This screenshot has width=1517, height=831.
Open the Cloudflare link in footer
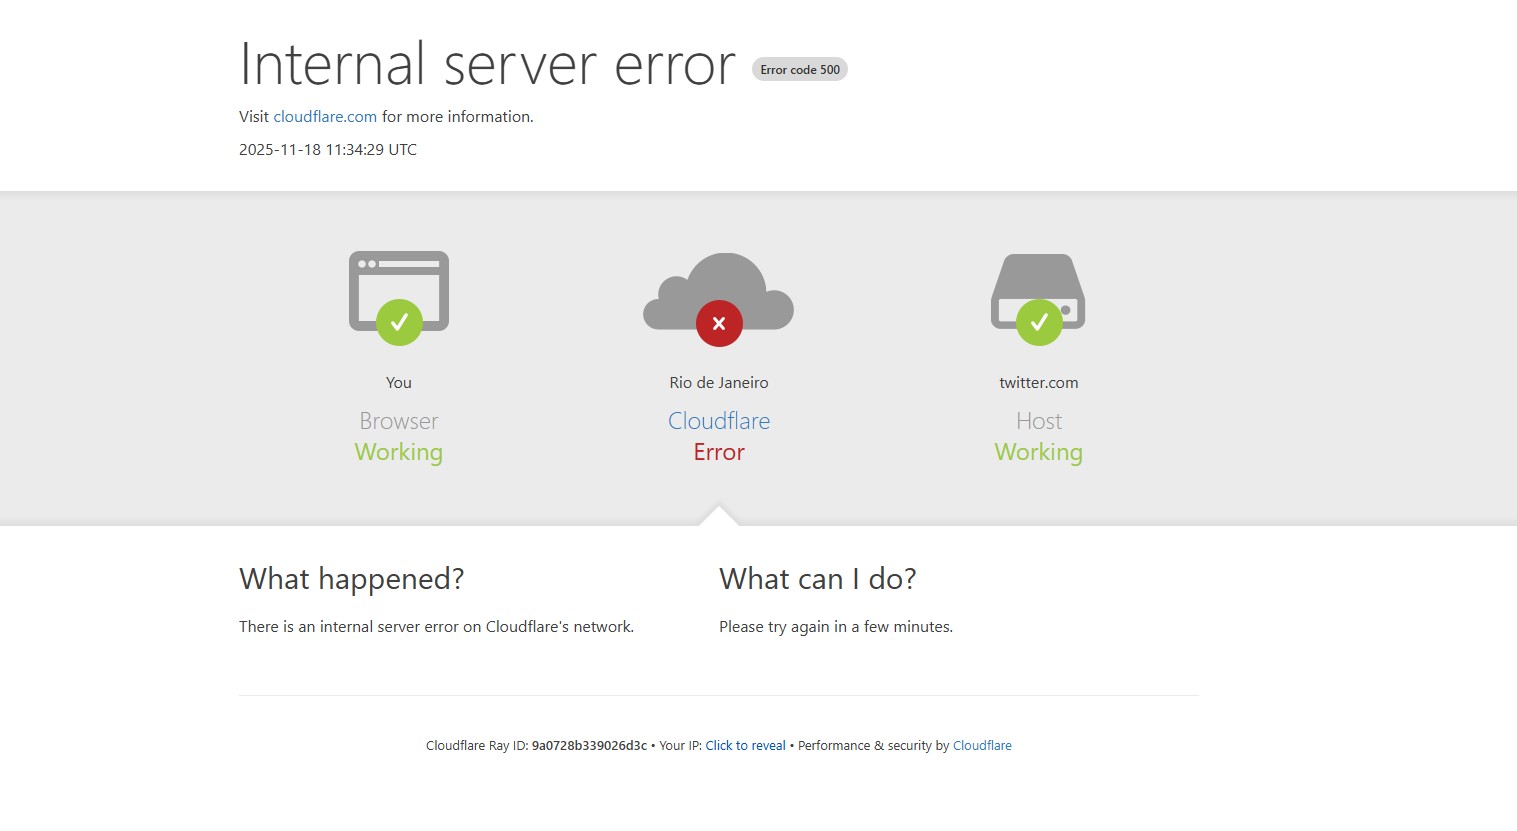982,746
